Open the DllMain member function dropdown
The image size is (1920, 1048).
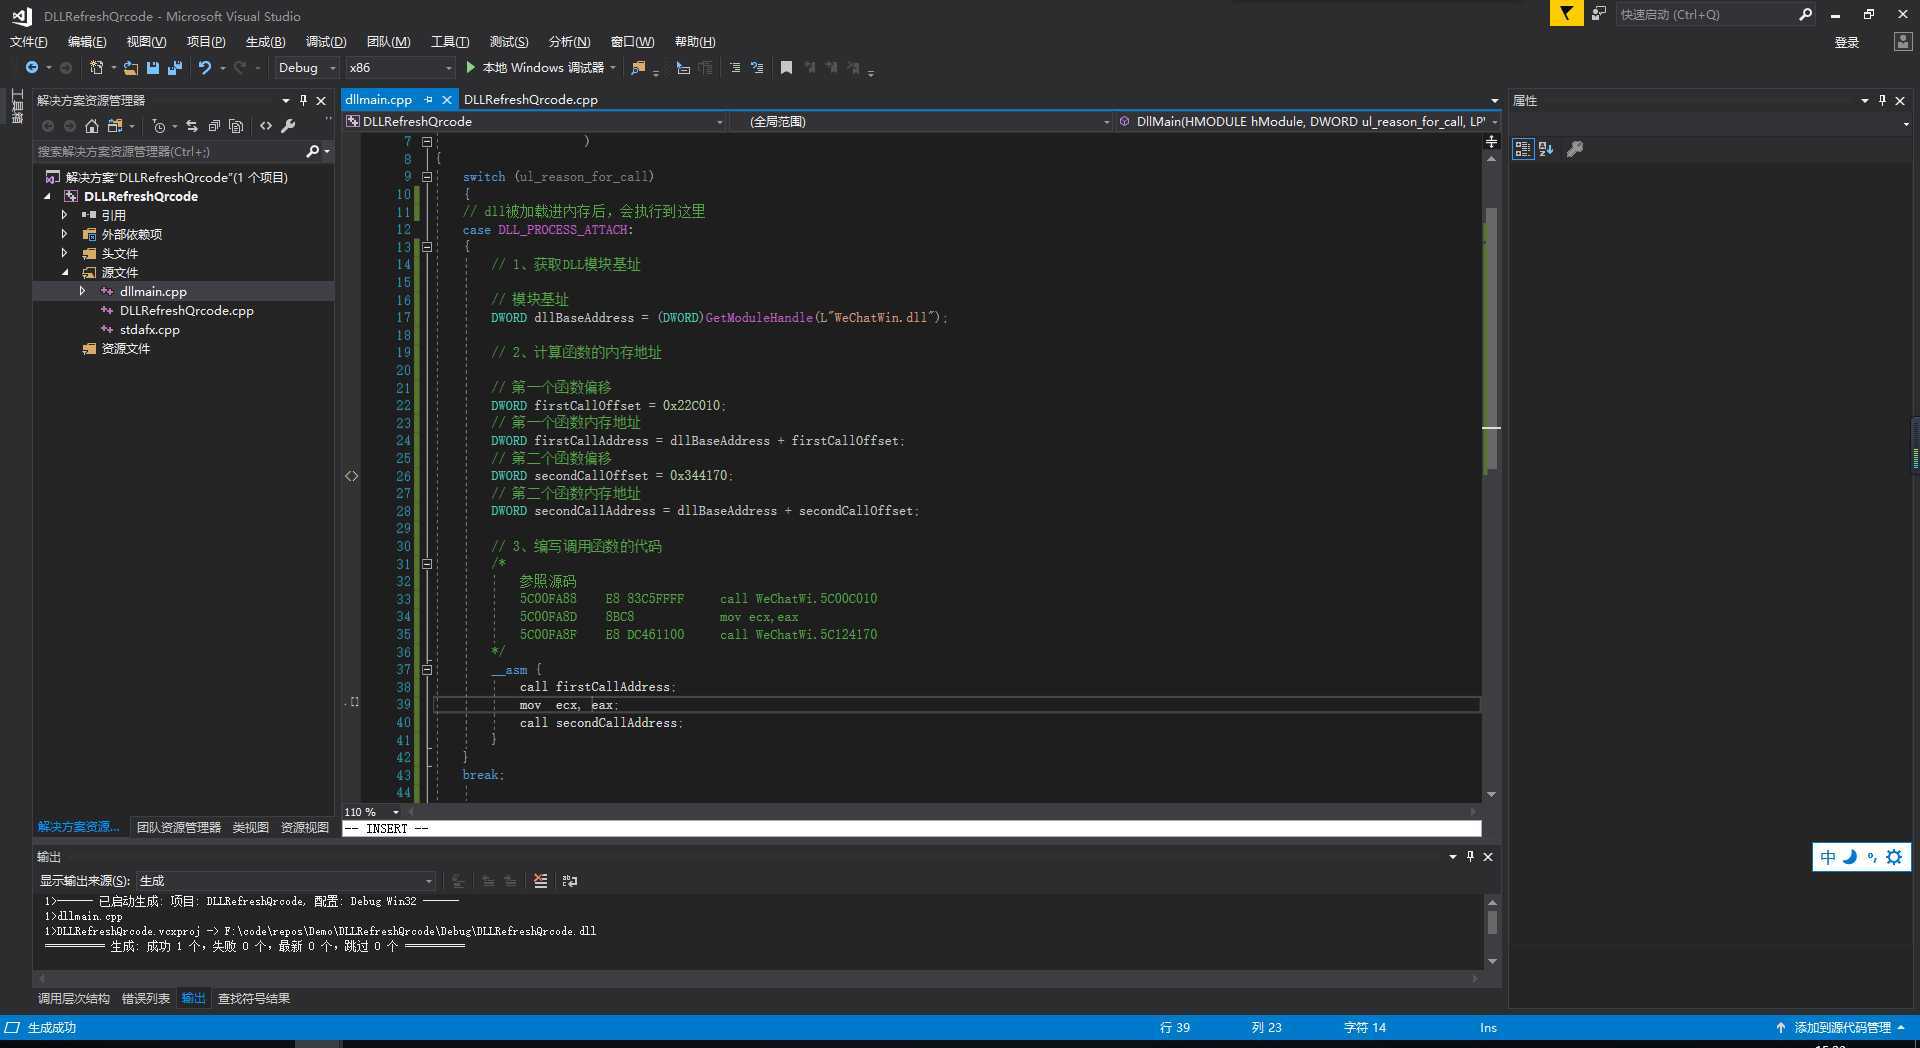coord(1308,122)
